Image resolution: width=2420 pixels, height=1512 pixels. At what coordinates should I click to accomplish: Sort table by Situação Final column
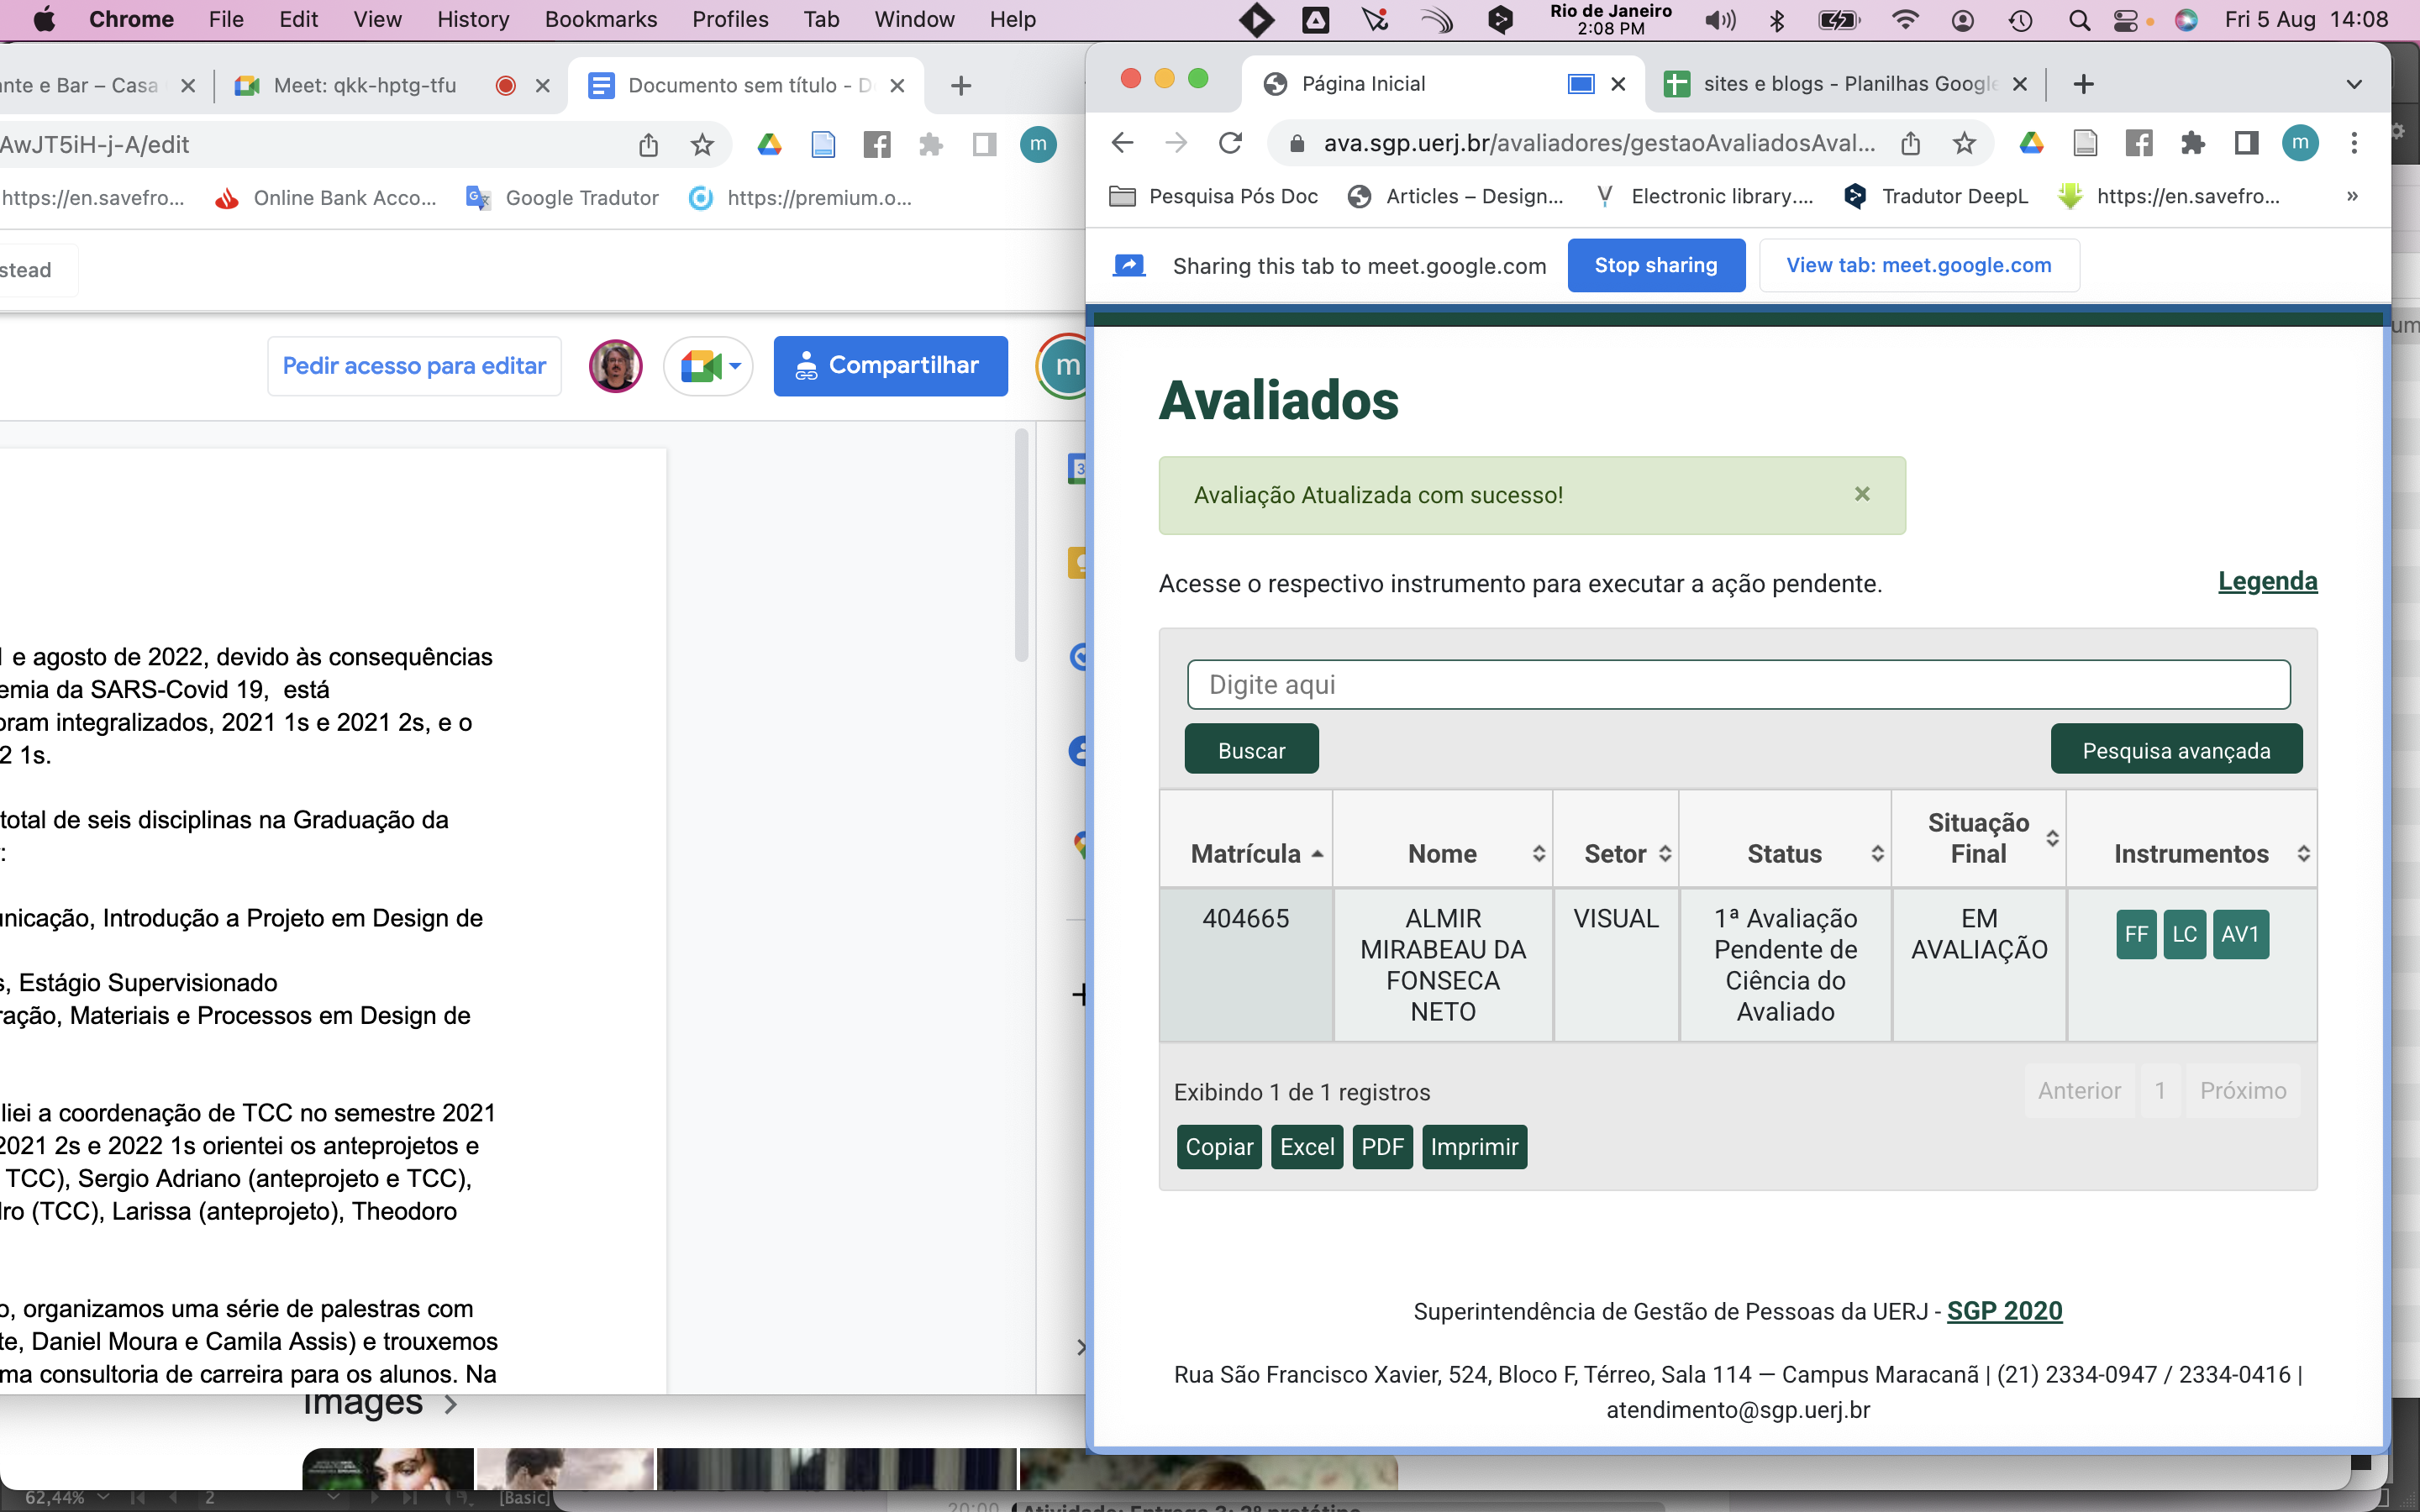click(1979, 838)
